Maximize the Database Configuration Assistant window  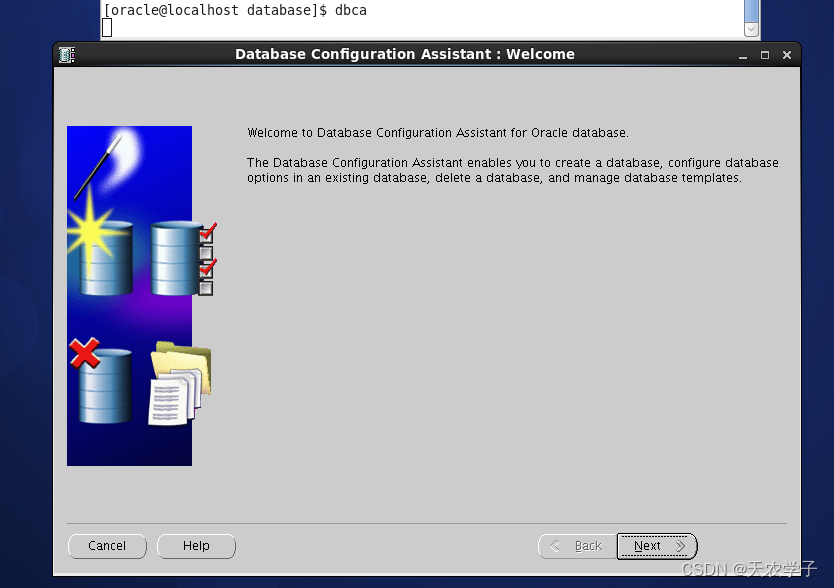click(x=765, y=55)
